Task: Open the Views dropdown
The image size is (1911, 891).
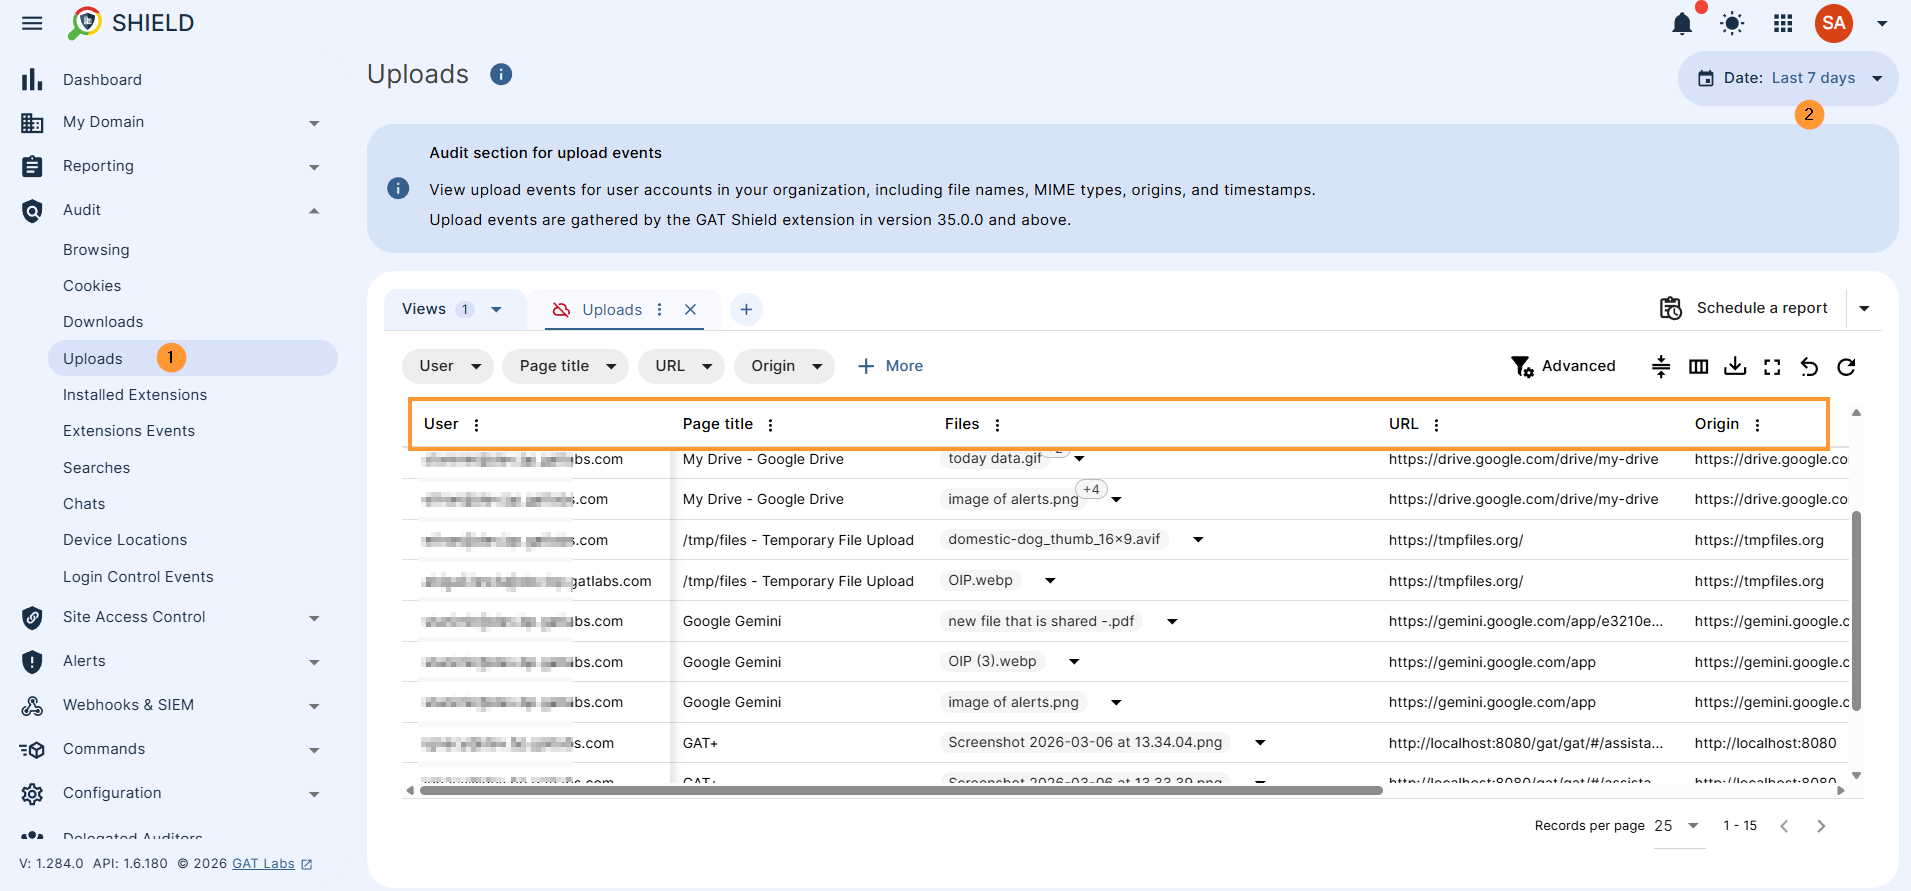Action: pyautogui.click(x=454, y=309)
